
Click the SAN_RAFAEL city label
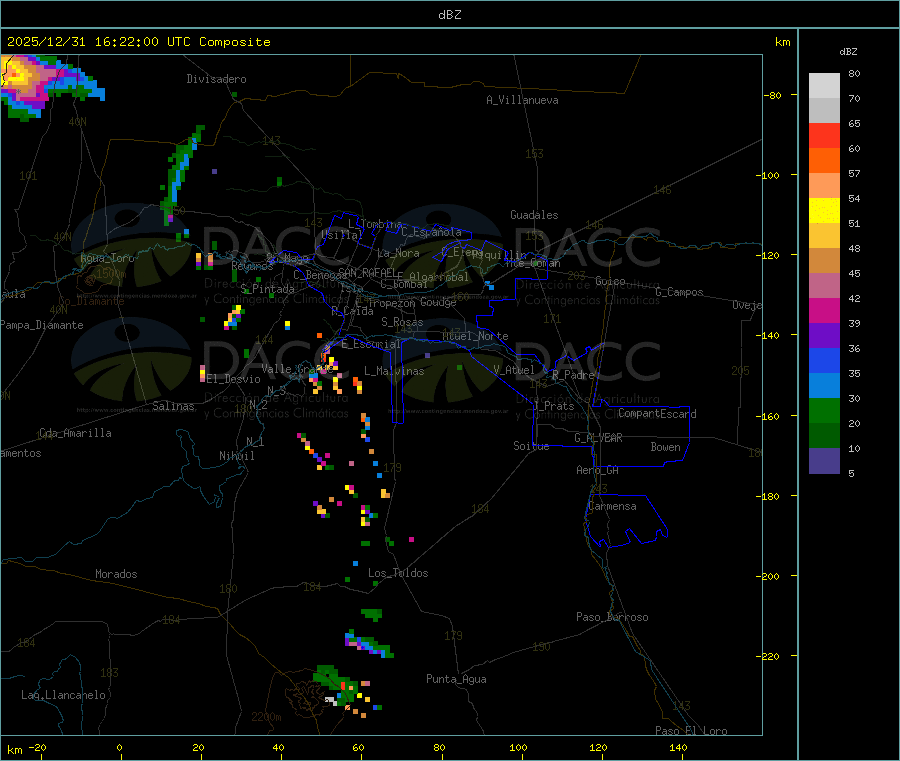(x=367, y=272)
